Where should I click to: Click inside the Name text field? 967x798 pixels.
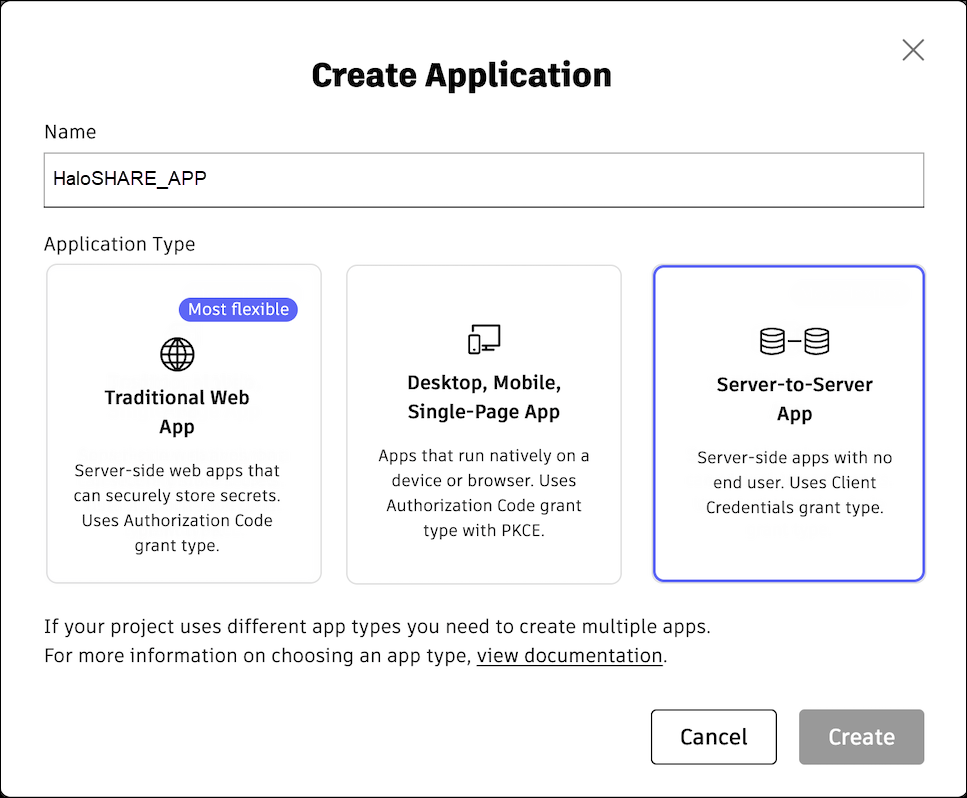tap(484, 180)
